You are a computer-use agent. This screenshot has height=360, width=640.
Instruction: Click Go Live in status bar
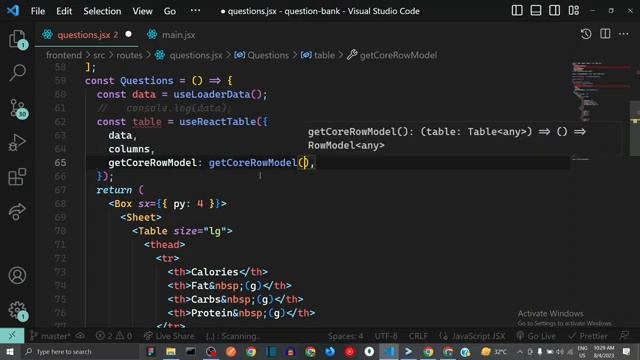(x=536, y=336)
